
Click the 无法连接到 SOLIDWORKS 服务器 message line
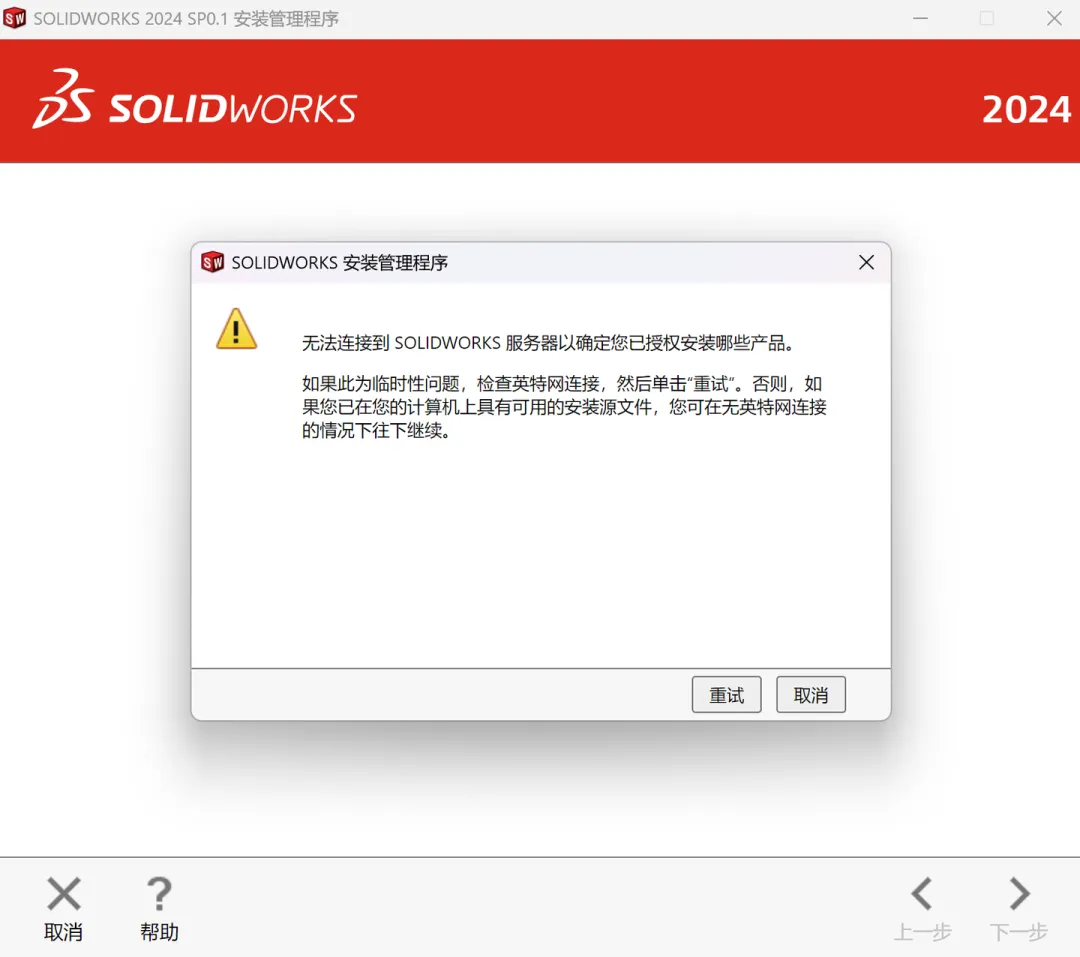point(549,343)
